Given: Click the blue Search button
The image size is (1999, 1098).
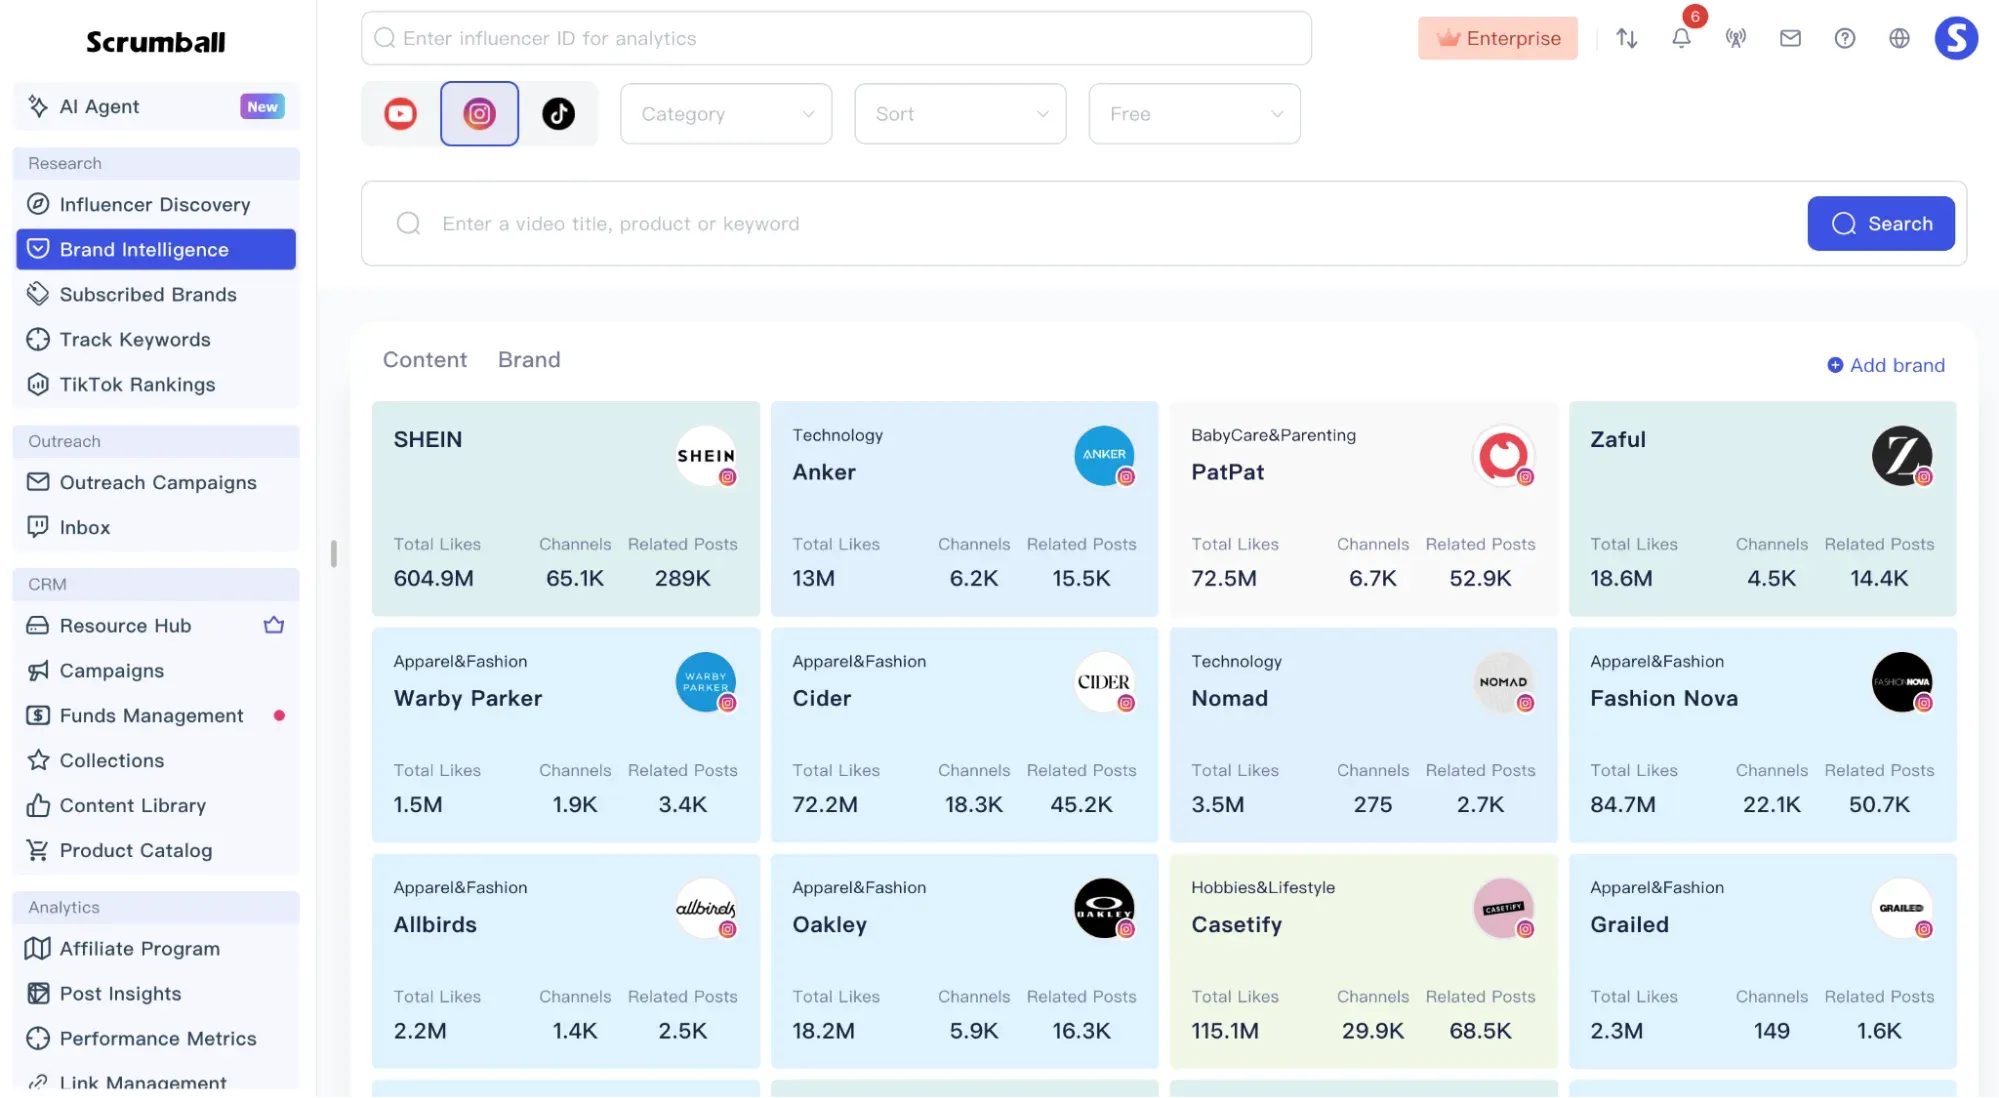Looking at the screenshot, I should [1880, 223].
